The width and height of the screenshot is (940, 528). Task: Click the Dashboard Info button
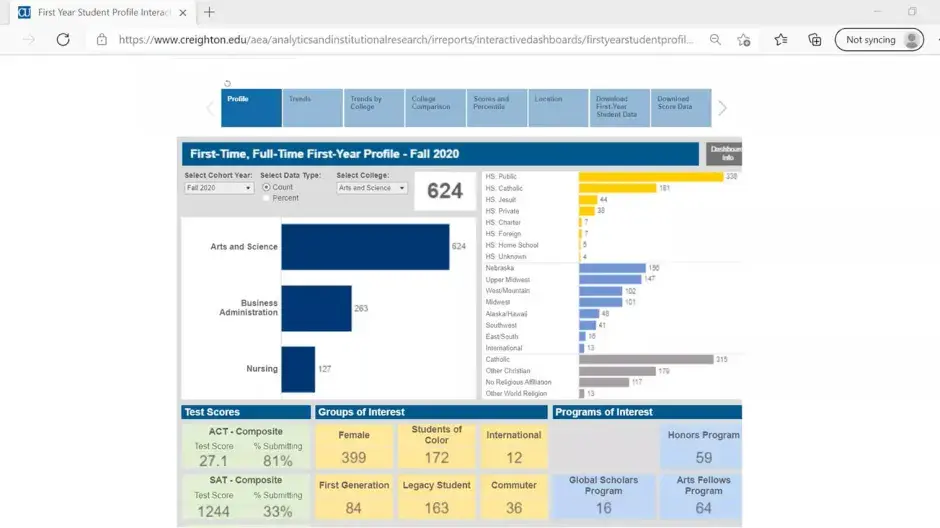pos(723,154)
